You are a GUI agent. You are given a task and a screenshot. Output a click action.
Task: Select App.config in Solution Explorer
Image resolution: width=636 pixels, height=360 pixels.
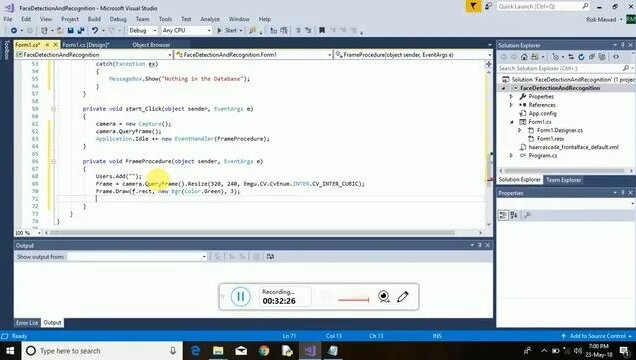[x=542, y=114]
